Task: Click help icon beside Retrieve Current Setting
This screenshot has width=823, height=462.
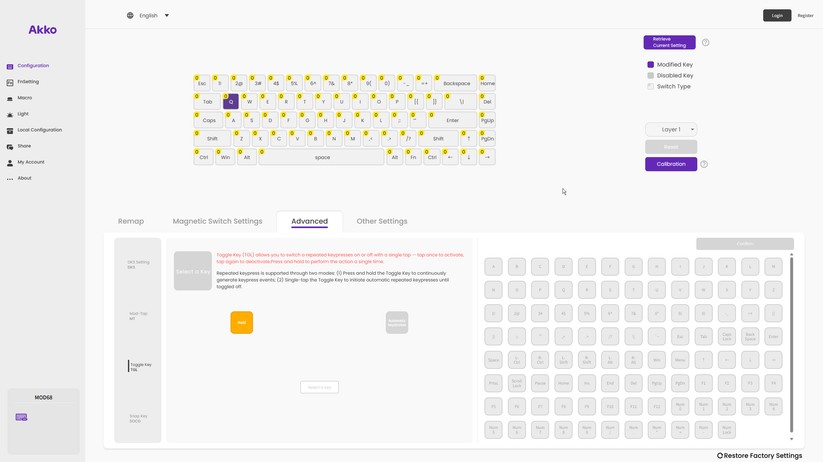Action: point(705,43)
